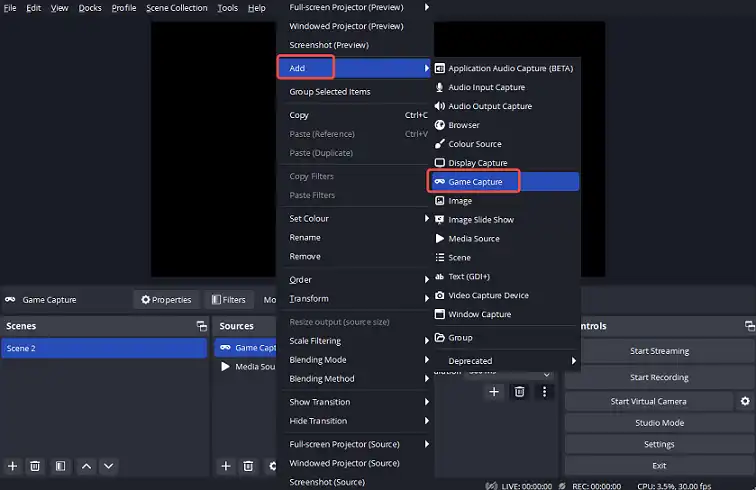Click the Colour Source brush icon
756x490 pixels.
pyautogui.click(x=439, y=144)
